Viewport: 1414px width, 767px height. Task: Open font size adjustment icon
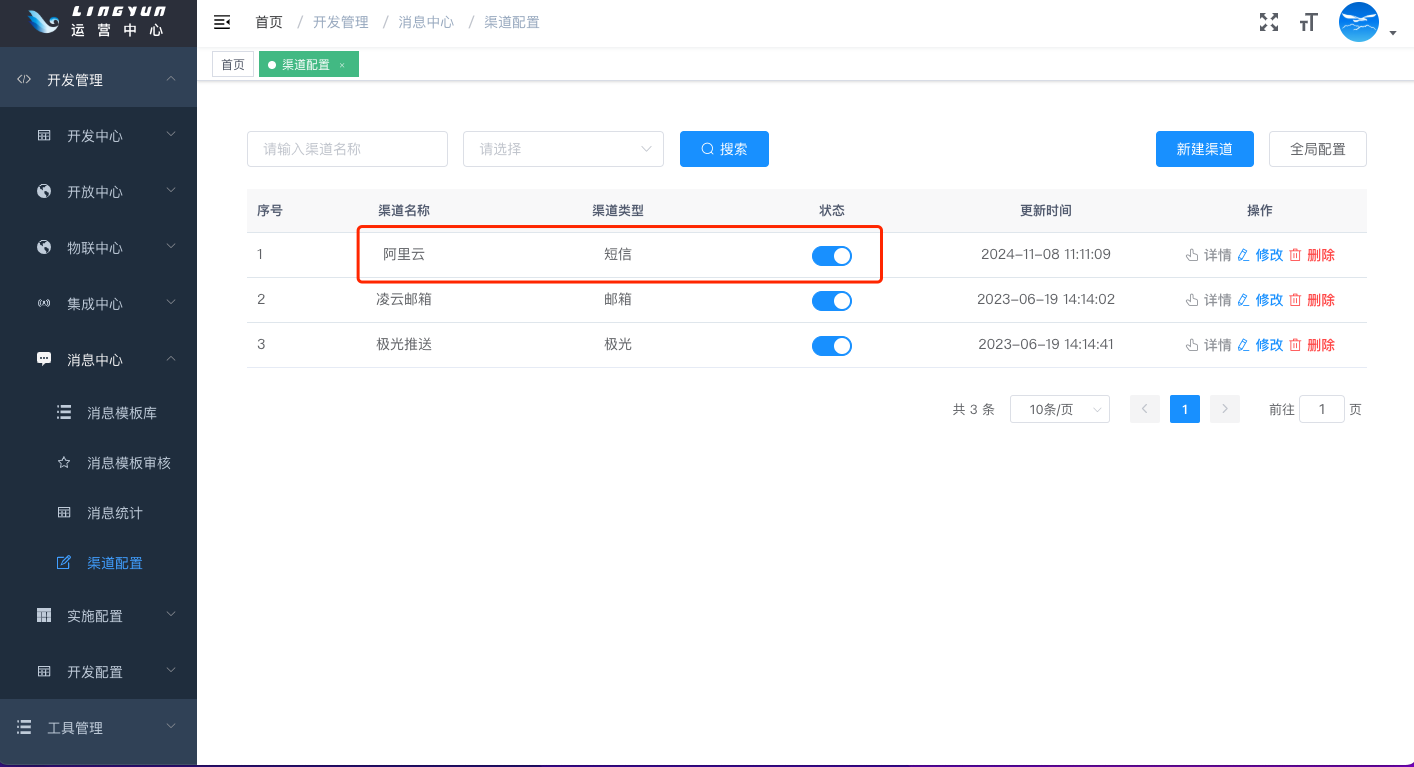(x=1308, y=22)
